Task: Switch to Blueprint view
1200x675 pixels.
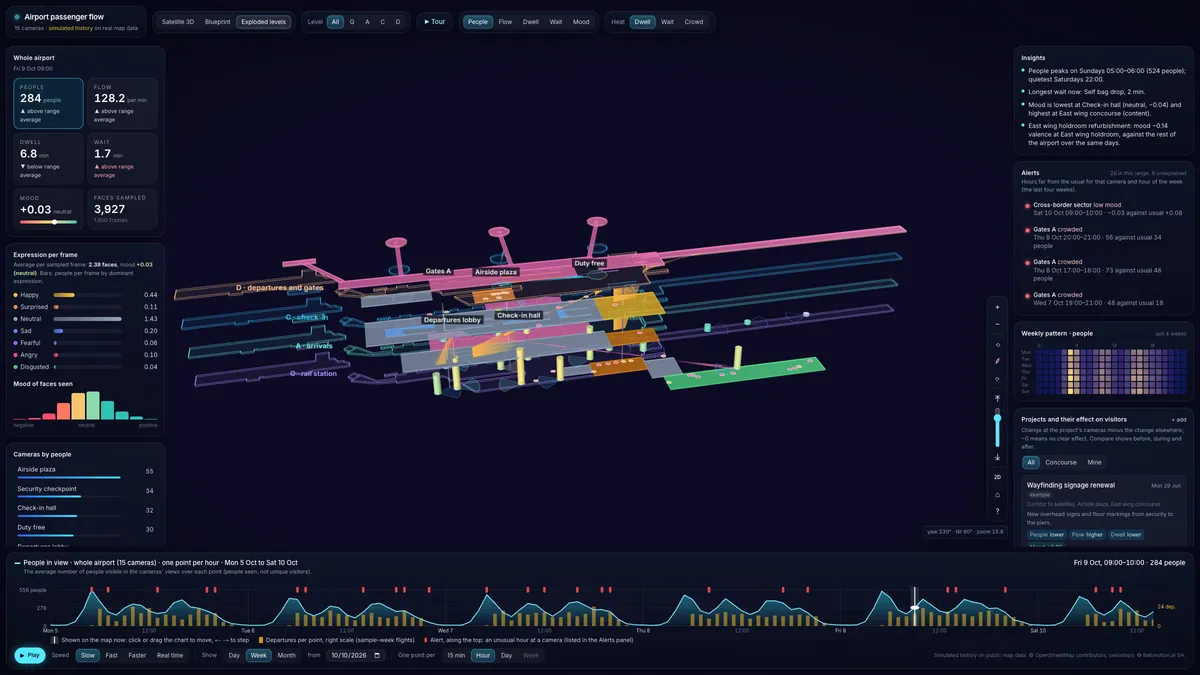Action: (217, 21)
